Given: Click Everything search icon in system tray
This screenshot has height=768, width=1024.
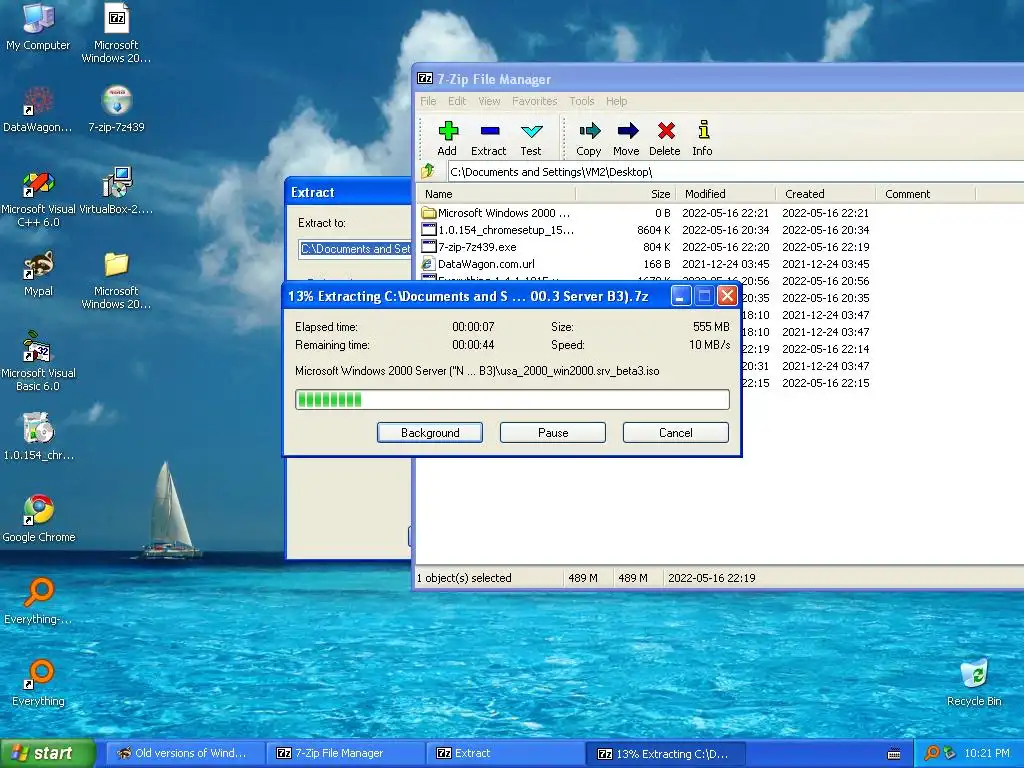Looking at the screenshot, I should click(x=932, y=753).
